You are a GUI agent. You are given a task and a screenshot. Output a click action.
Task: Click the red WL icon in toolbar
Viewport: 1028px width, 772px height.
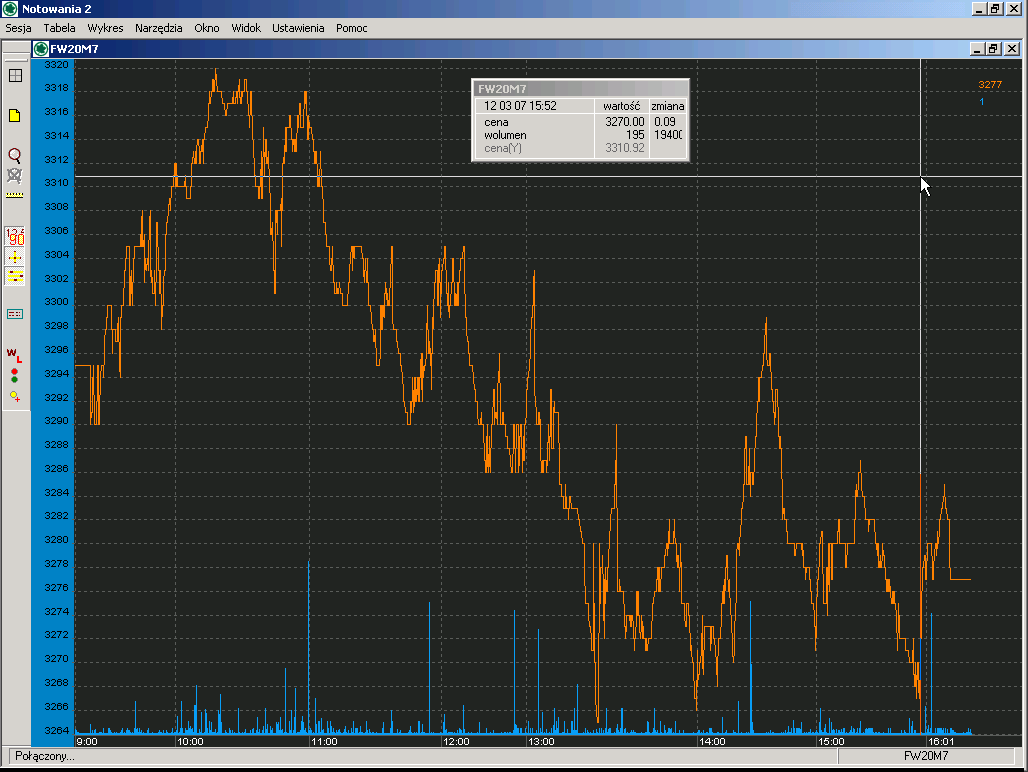coord(15,354)
